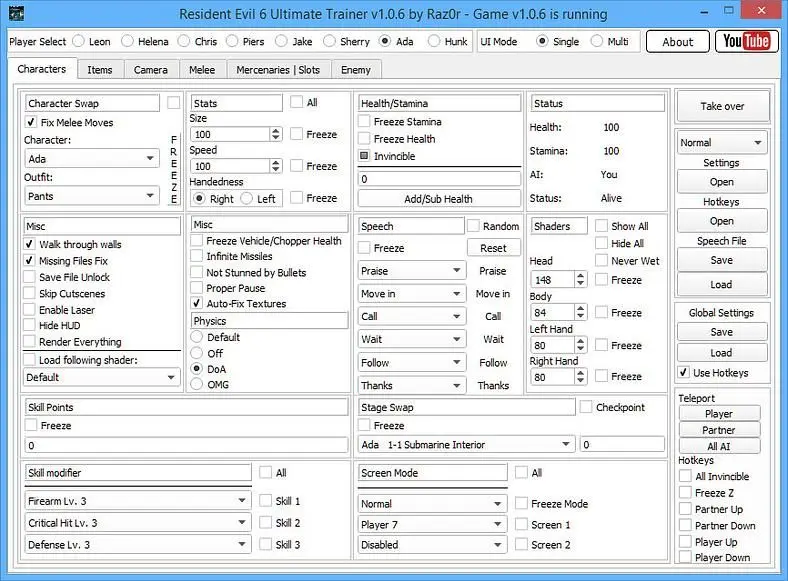Open the Disabled screen dropdown

point(432,545)
